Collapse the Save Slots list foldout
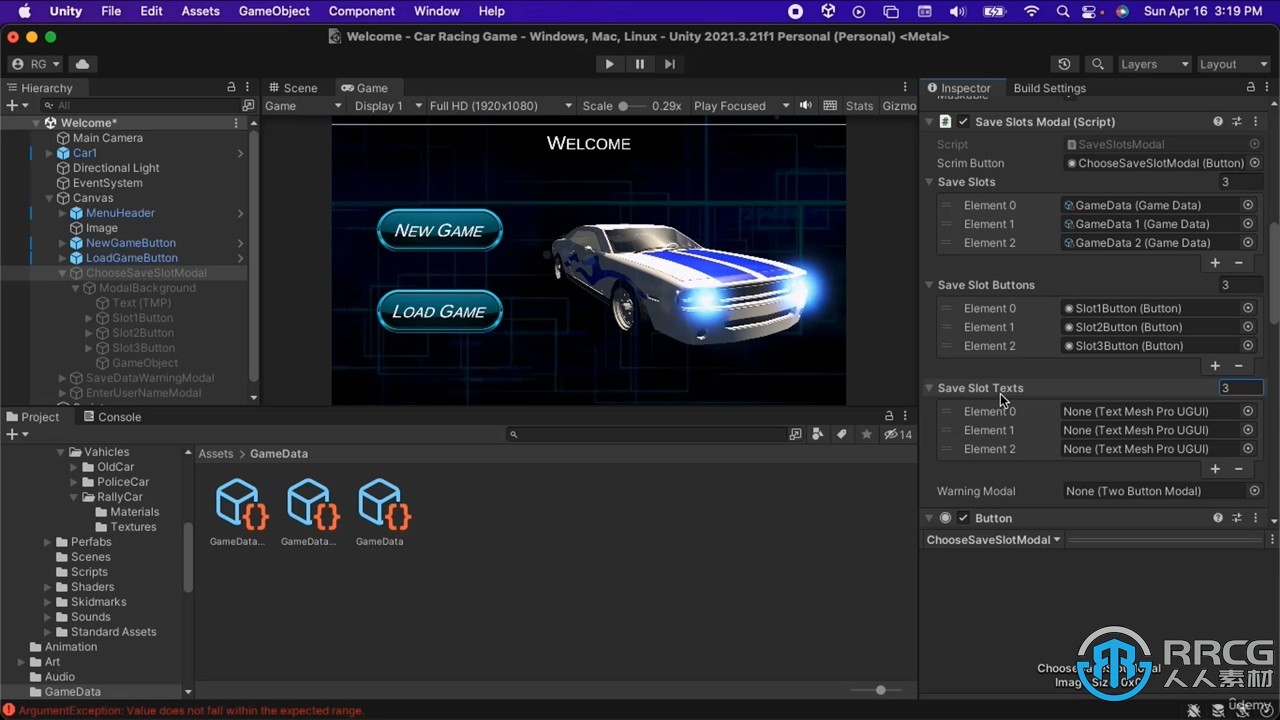Viewport: 1280px width, 720px height. point(929,182)
